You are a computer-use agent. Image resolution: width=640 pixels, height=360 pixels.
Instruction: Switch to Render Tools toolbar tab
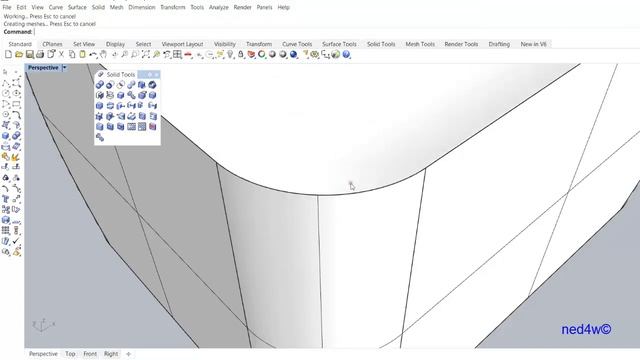(x=461, y=44)
